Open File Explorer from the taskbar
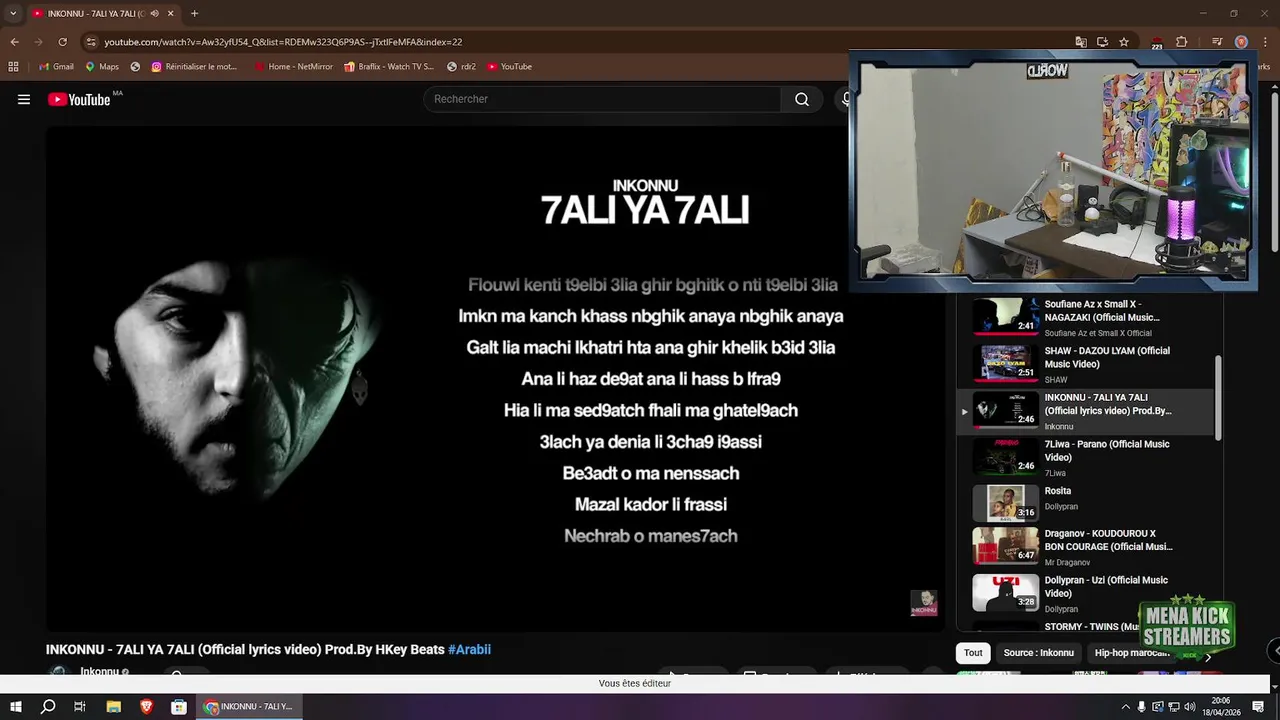The image size is (1280, 720). pos(113,707)
